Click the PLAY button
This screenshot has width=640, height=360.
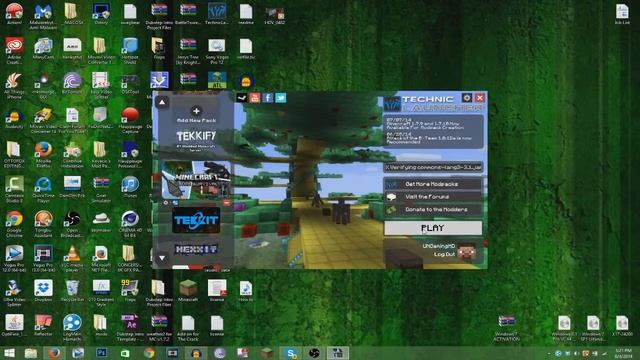433,228
